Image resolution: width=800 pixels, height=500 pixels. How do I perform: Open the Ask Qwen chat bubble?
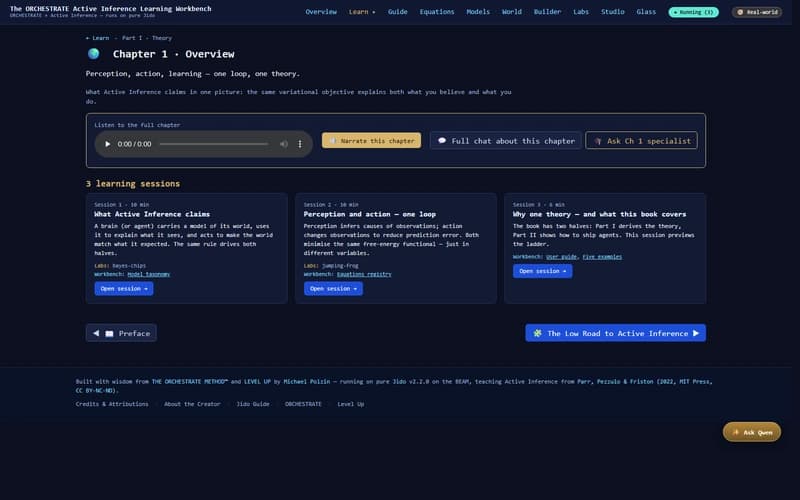[751, 432]
